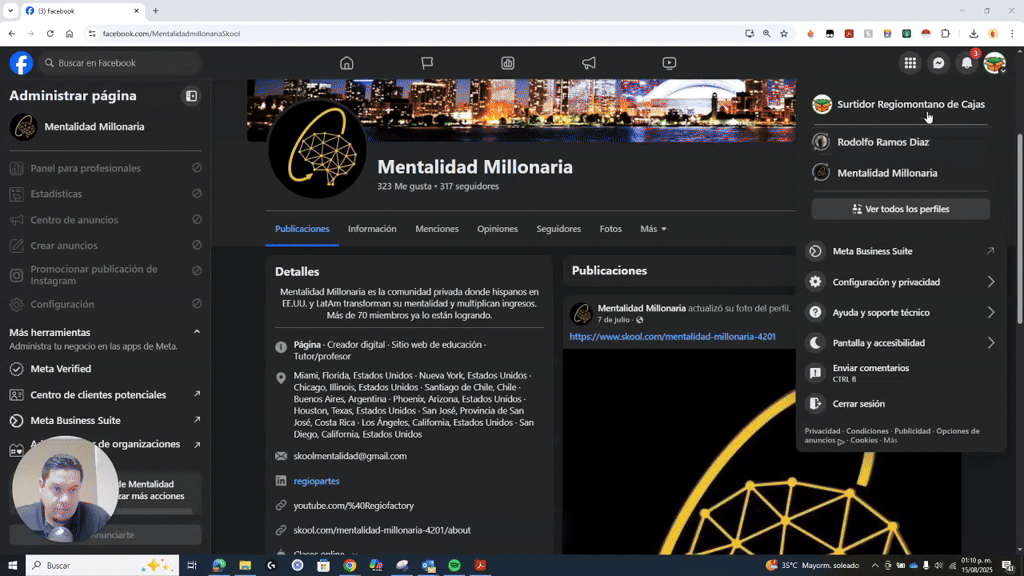Open the skool.com about page link
Screen dimensions: 1024x576
[x=381, y=530]
